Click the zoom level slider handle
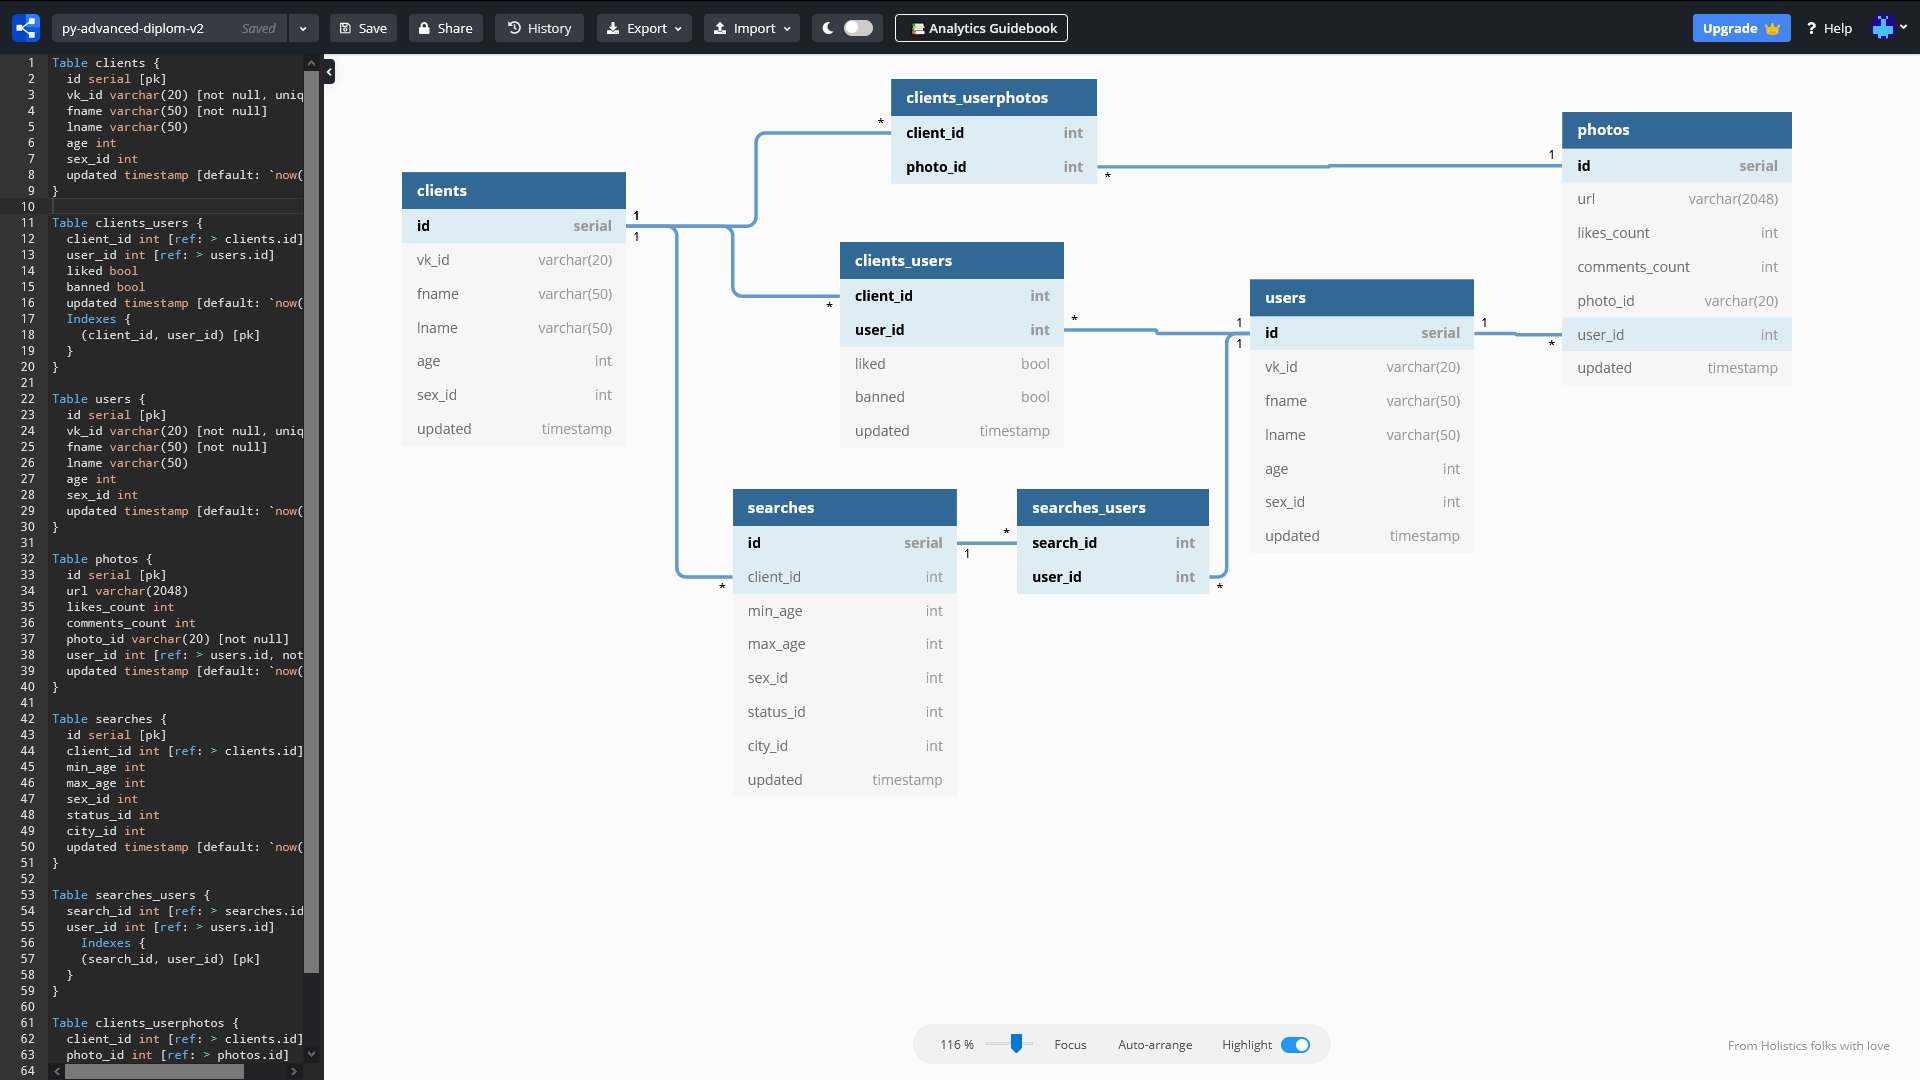 tap(1016, 1044)
